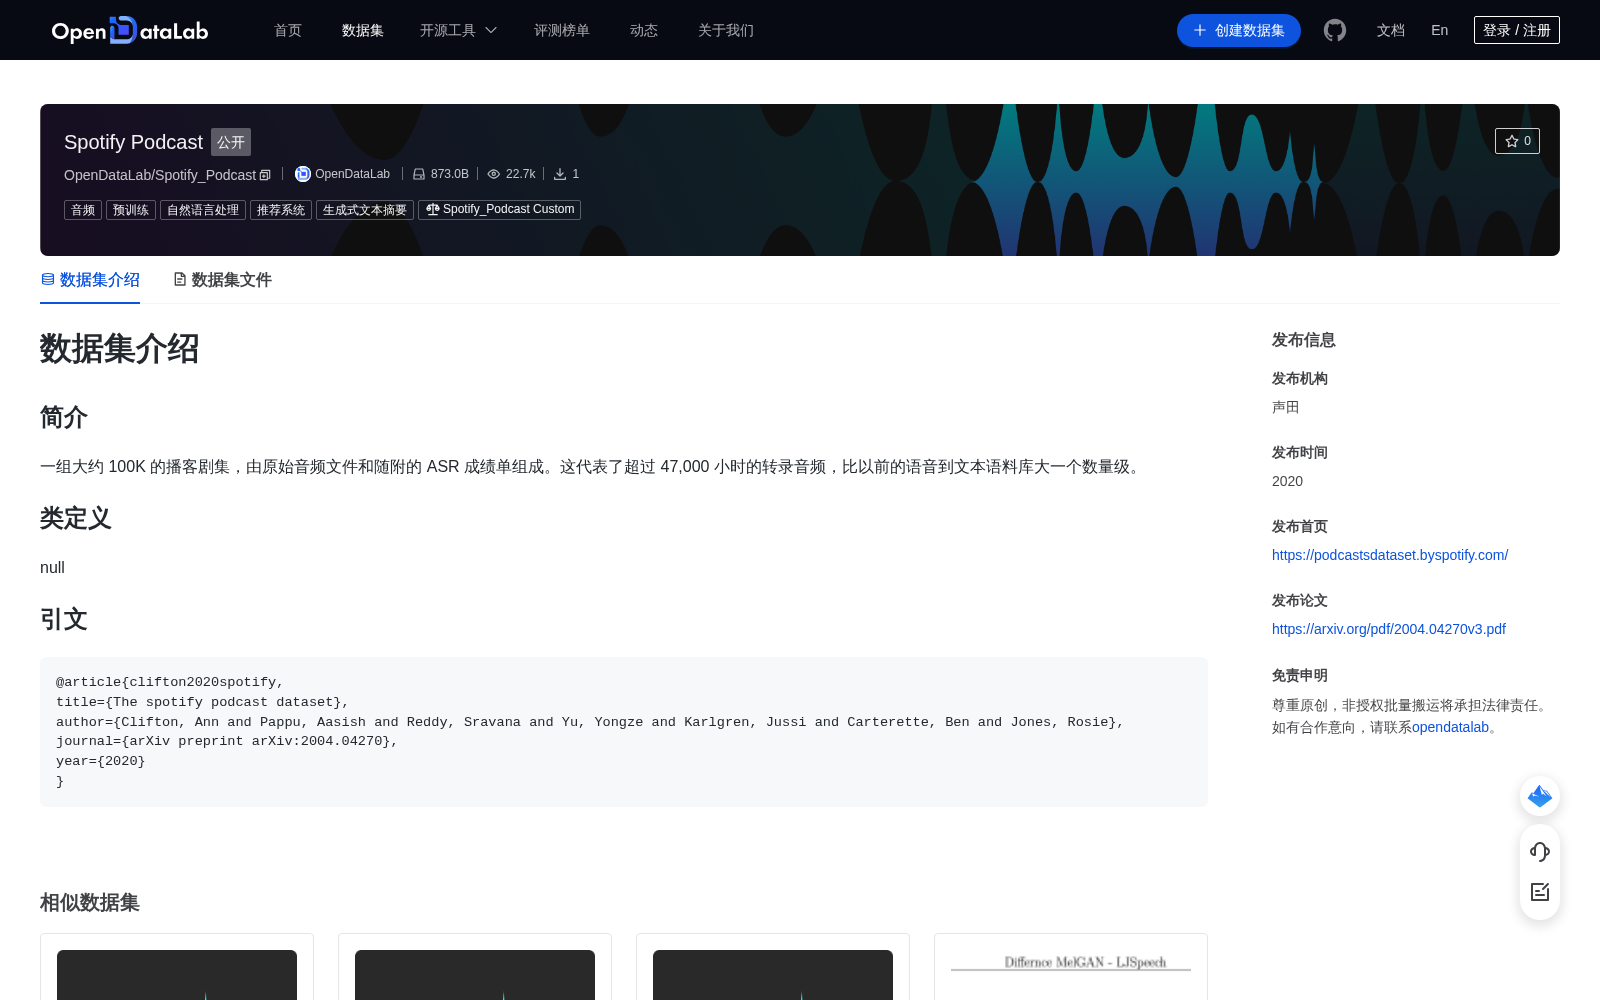Click the 生成式文本摘要 tag
This screenshot has width=1600, height=1000.
pyautogui.click(x=365, y=210)
